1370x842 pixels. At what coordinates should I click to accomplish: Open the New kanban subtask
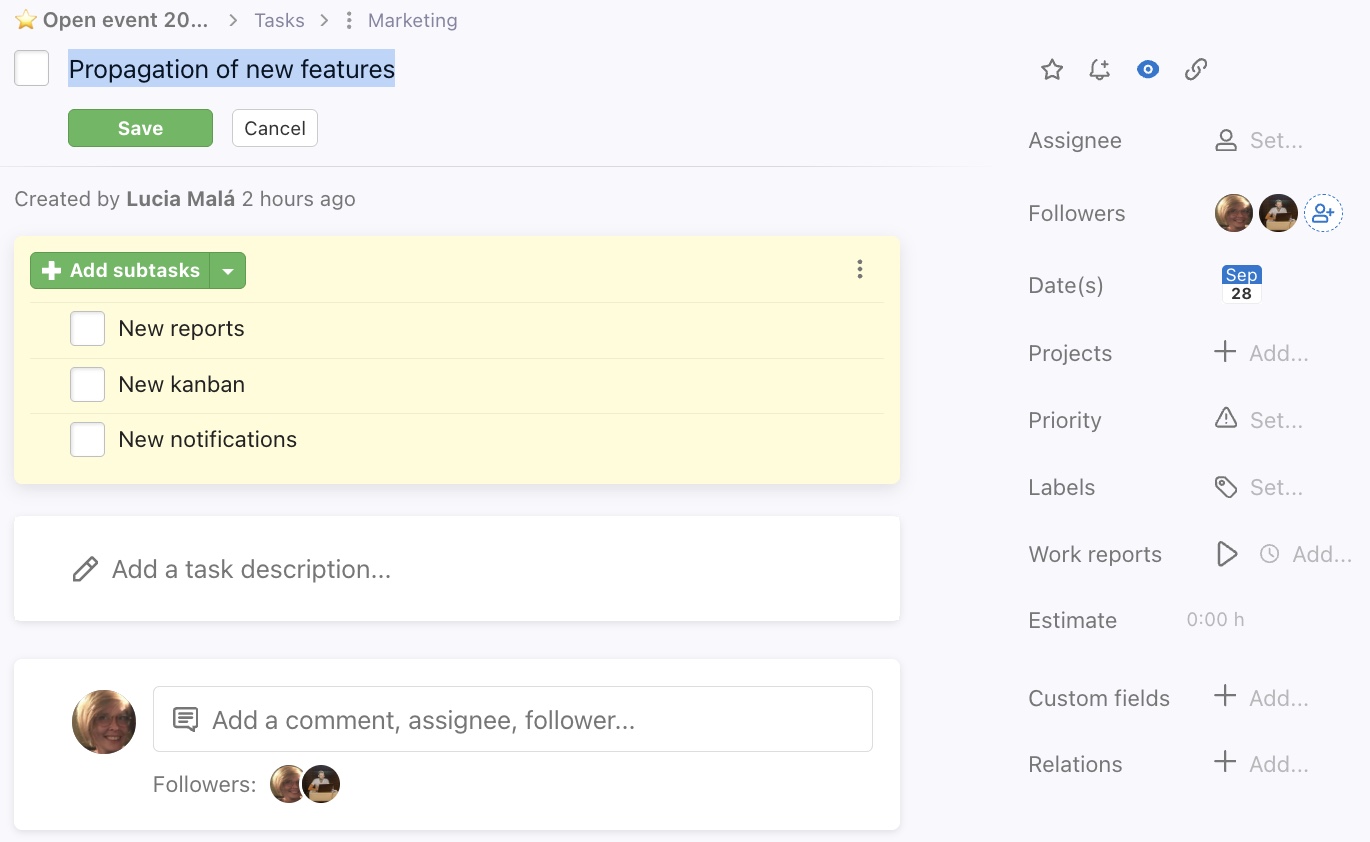[181, 384]
